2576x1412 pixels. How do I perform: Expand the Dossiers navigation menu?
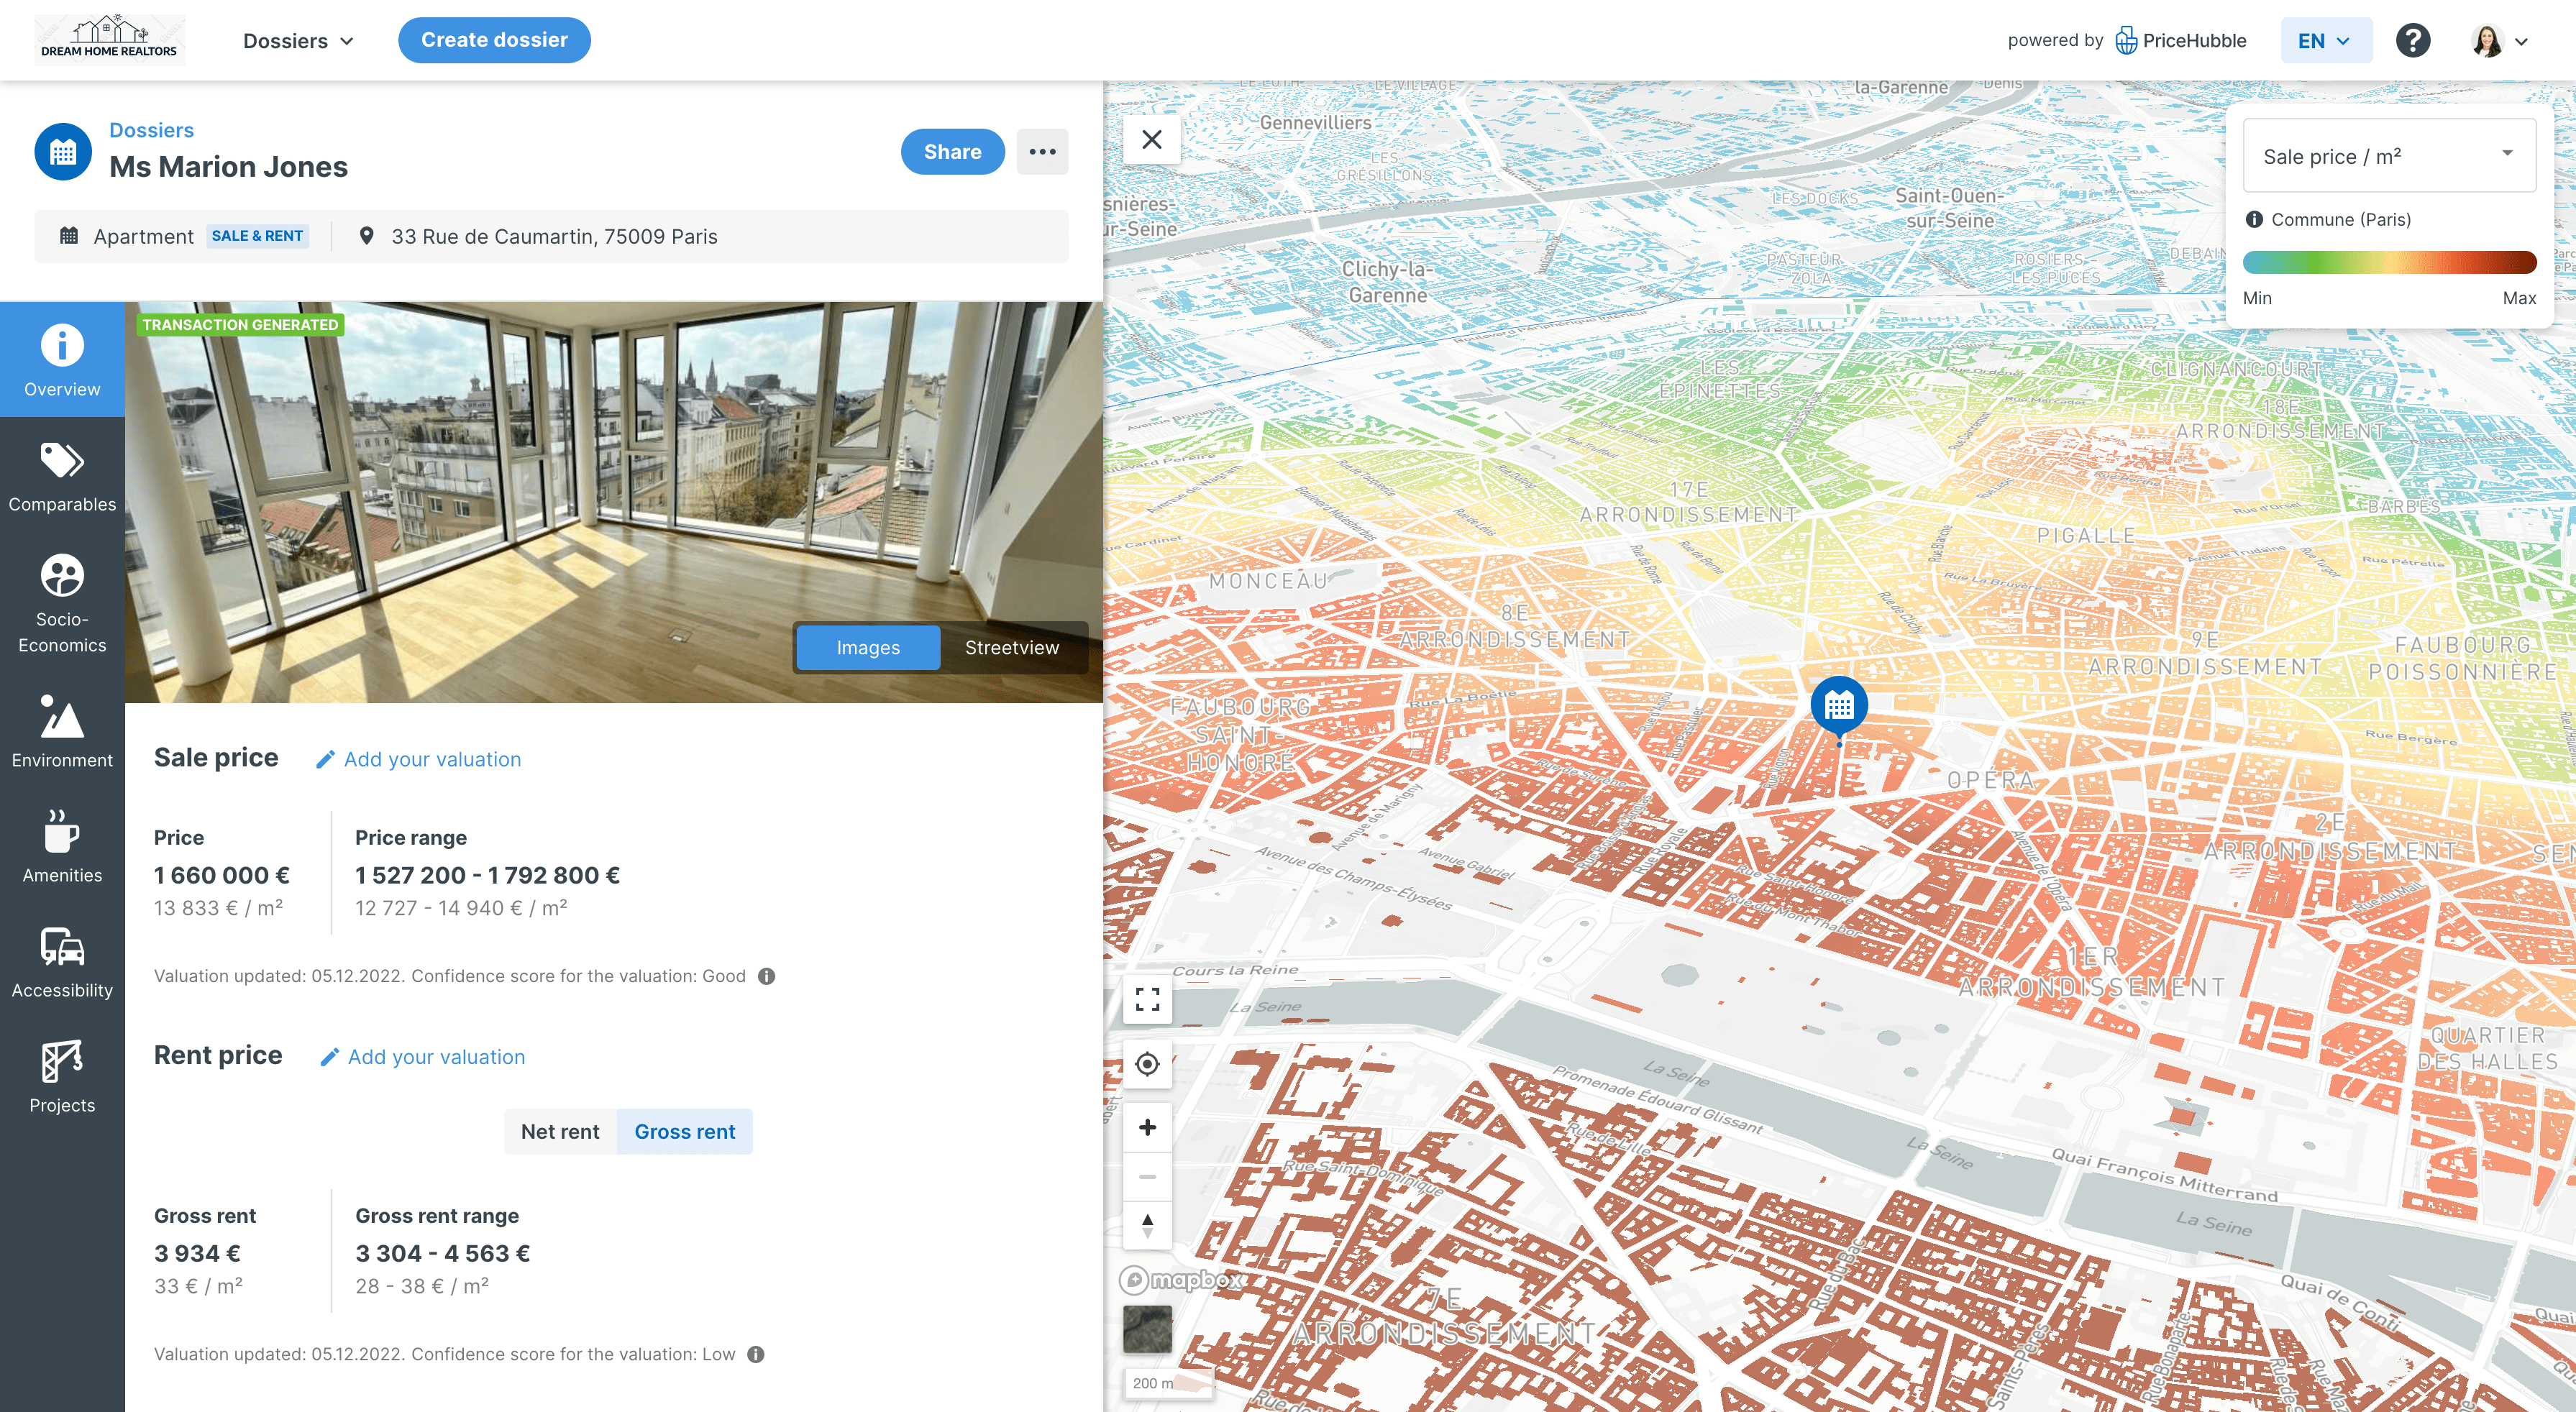pyautogui.click(x=297, y=40)
